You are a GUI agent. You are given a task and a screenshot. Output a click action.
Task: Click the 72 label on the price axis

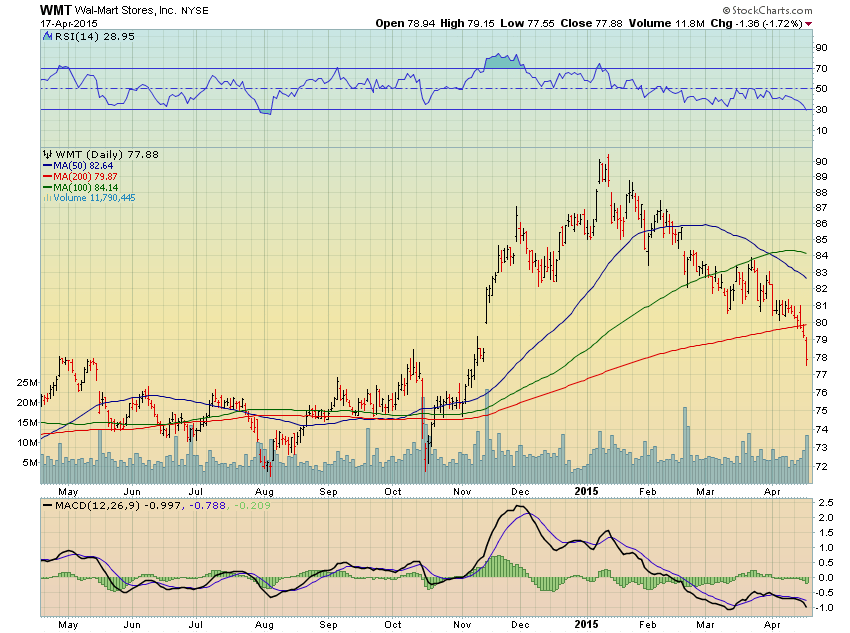point(821,467)
